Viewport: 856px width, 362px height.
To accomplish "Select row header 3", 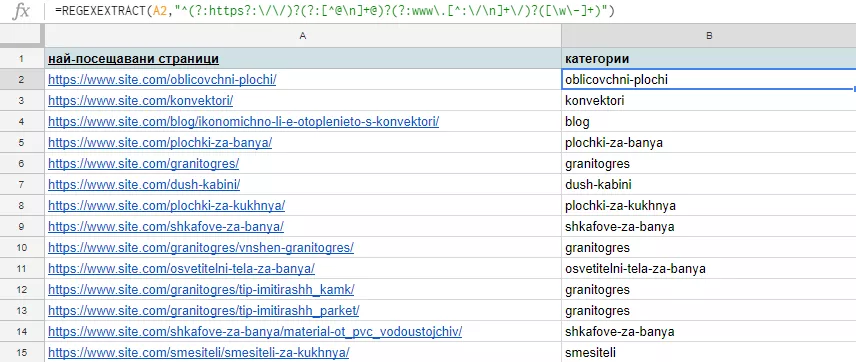I will click(21, 101).
